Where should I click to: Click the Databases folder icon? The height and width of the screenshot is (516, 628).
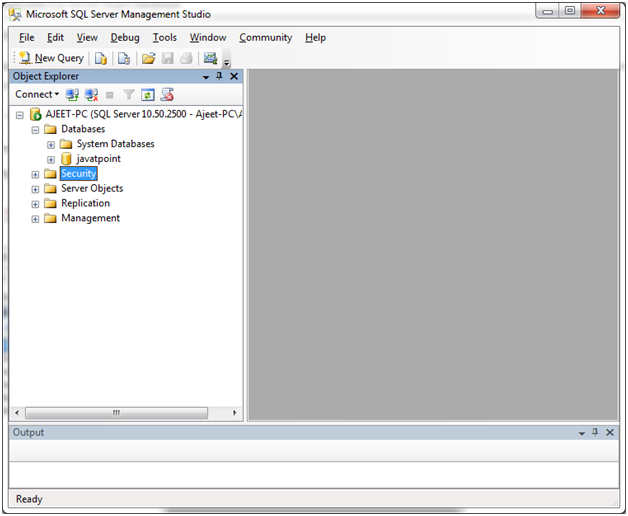50,129
